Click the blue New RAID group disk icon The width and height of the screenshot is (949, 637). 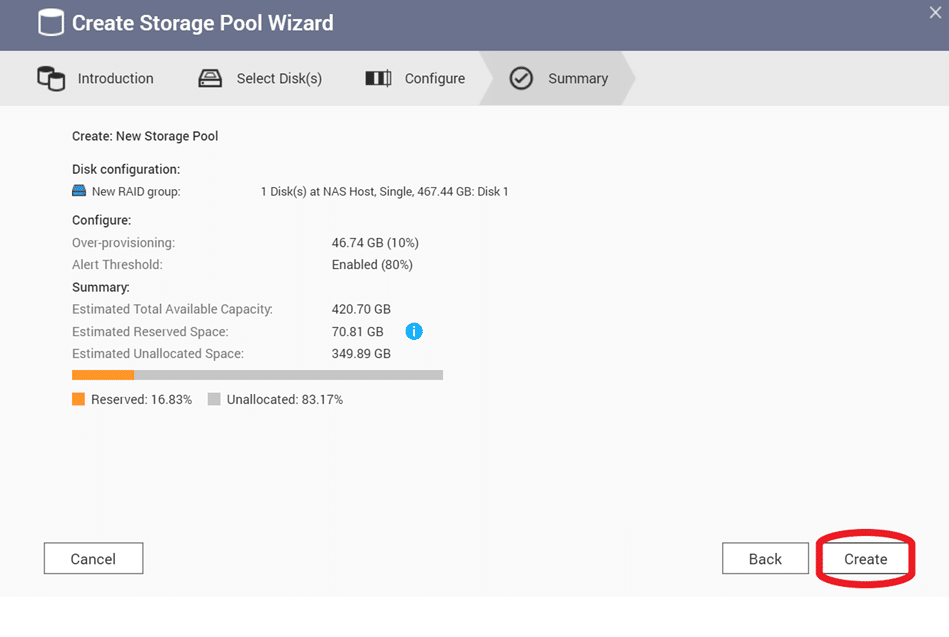coord(79,191)
